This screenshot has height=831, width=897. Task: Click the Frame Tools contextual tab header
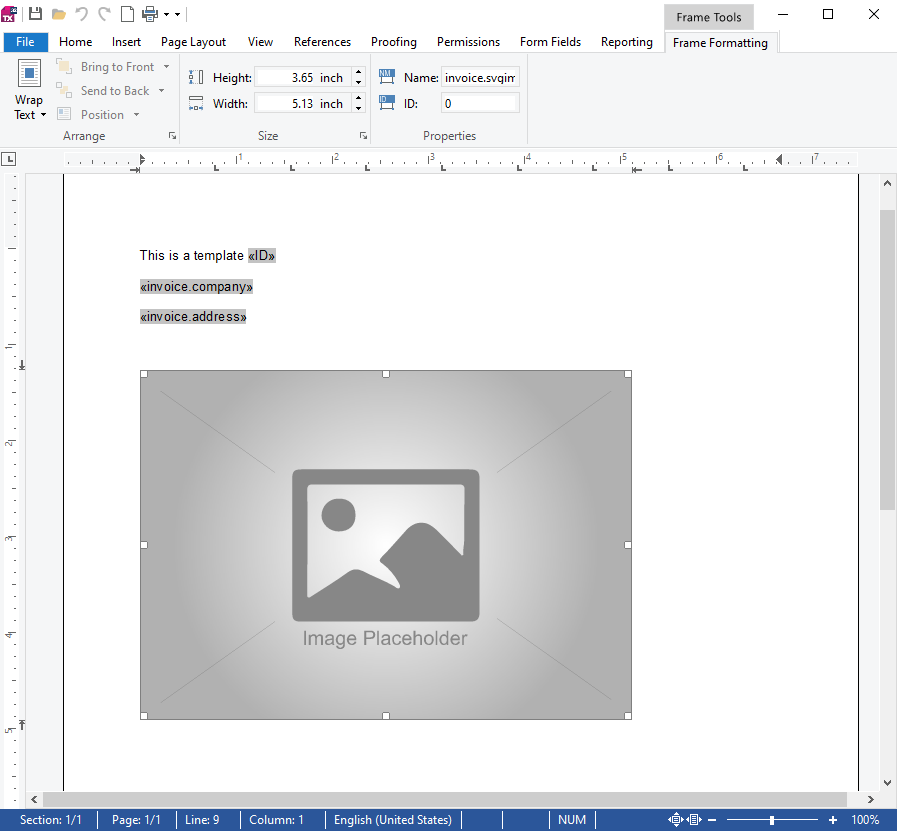point(709,17)
